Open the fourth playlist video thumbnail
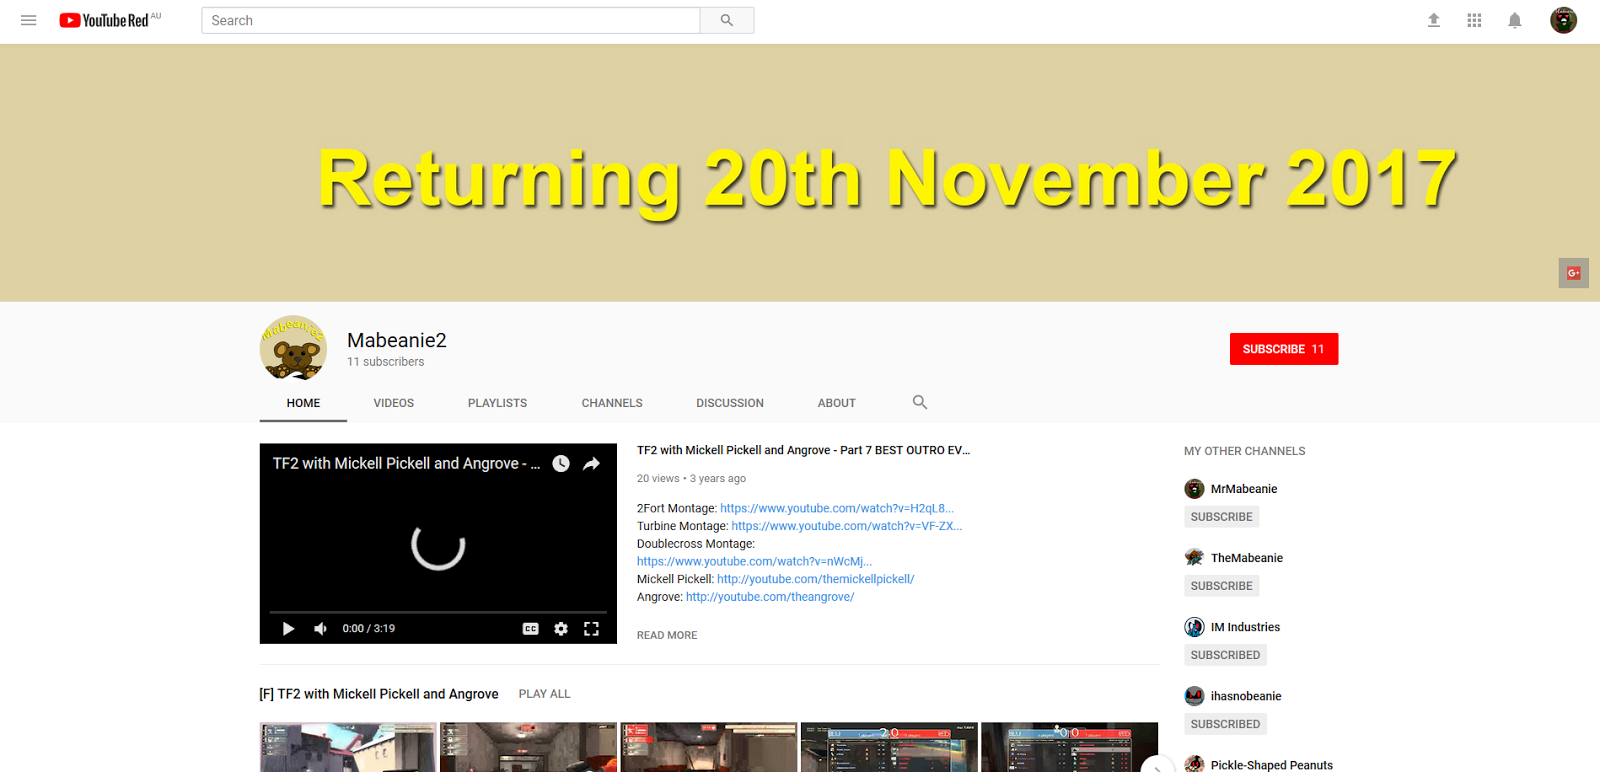 click(x=889, y=747)
